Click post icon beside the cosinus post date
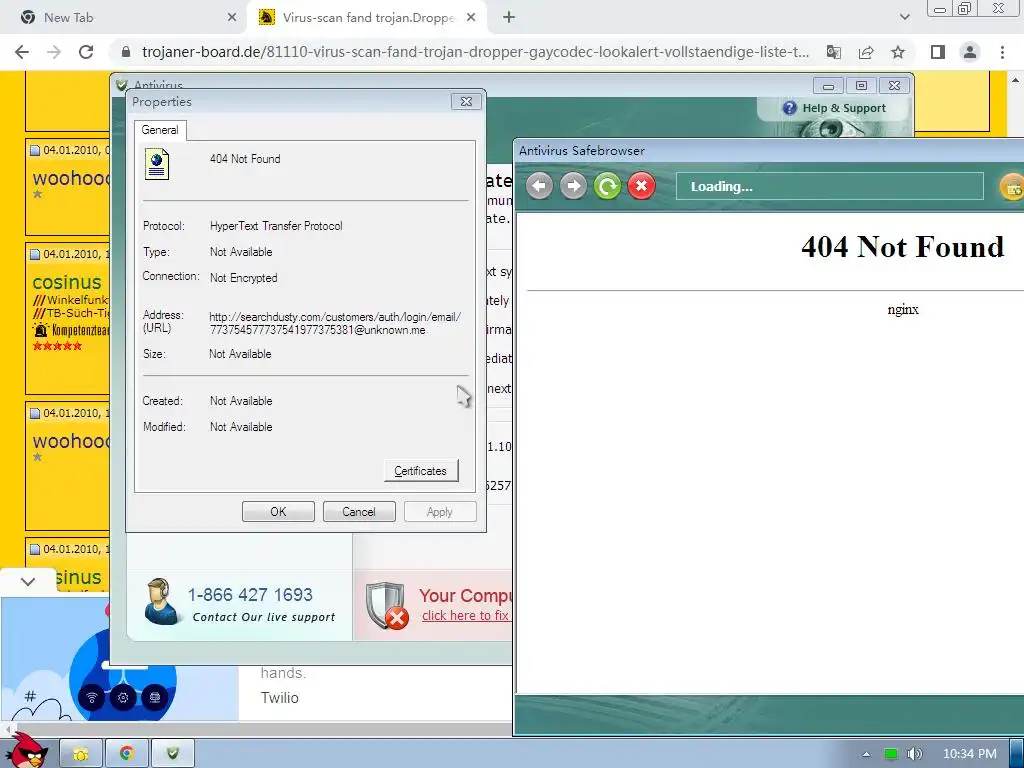 [x=36, y=255]
